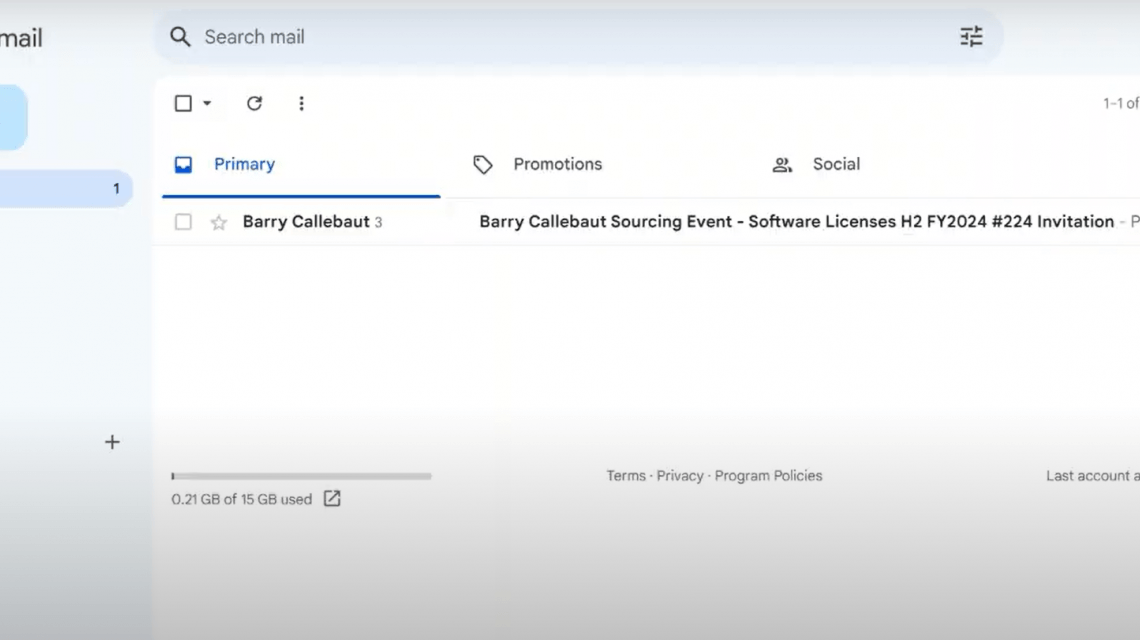Click the Promotions tag icon
This screenshot has height=640, width=1140.
point(483,165)
